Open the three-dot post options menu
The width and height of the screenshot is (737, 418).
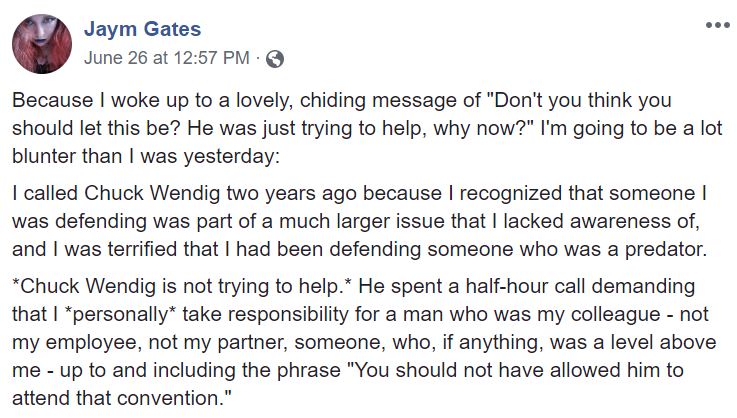(x=716, y=25)
